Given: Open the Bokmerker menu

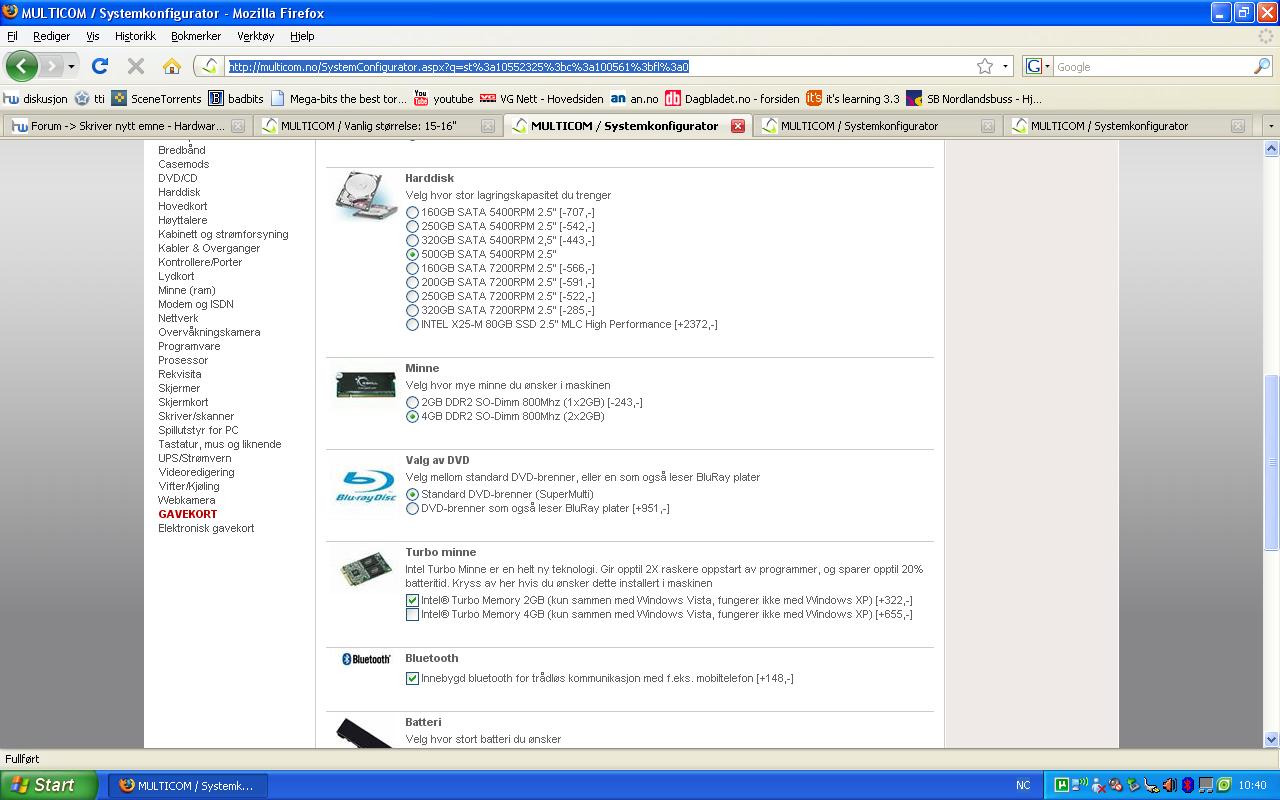Looking at the screenshot, I should [196, 36].
